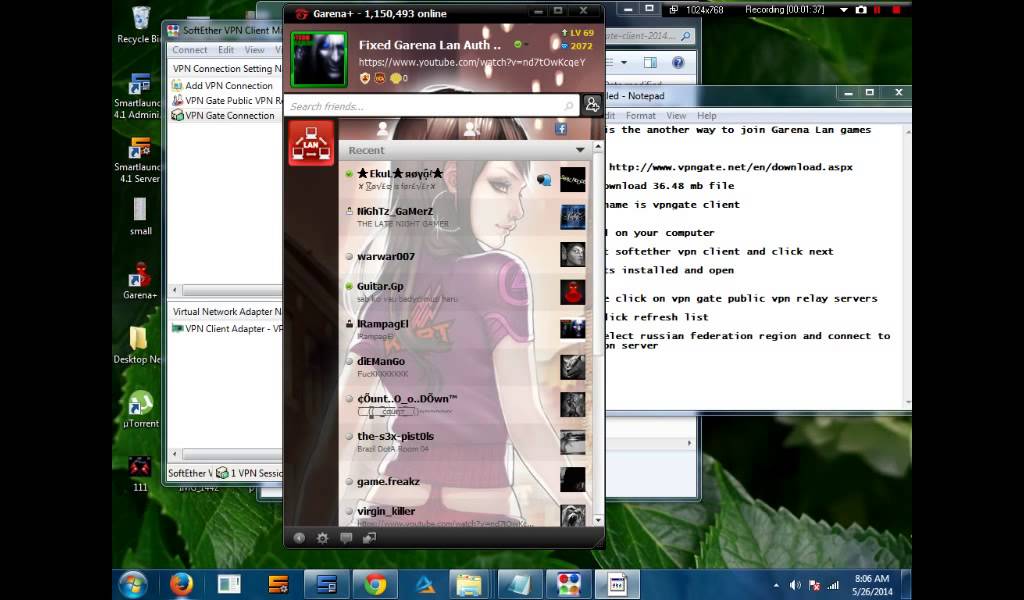Click the orange badge icon under profile URL
Viewport: 1024px width, 600px height.
click(380, 78)
